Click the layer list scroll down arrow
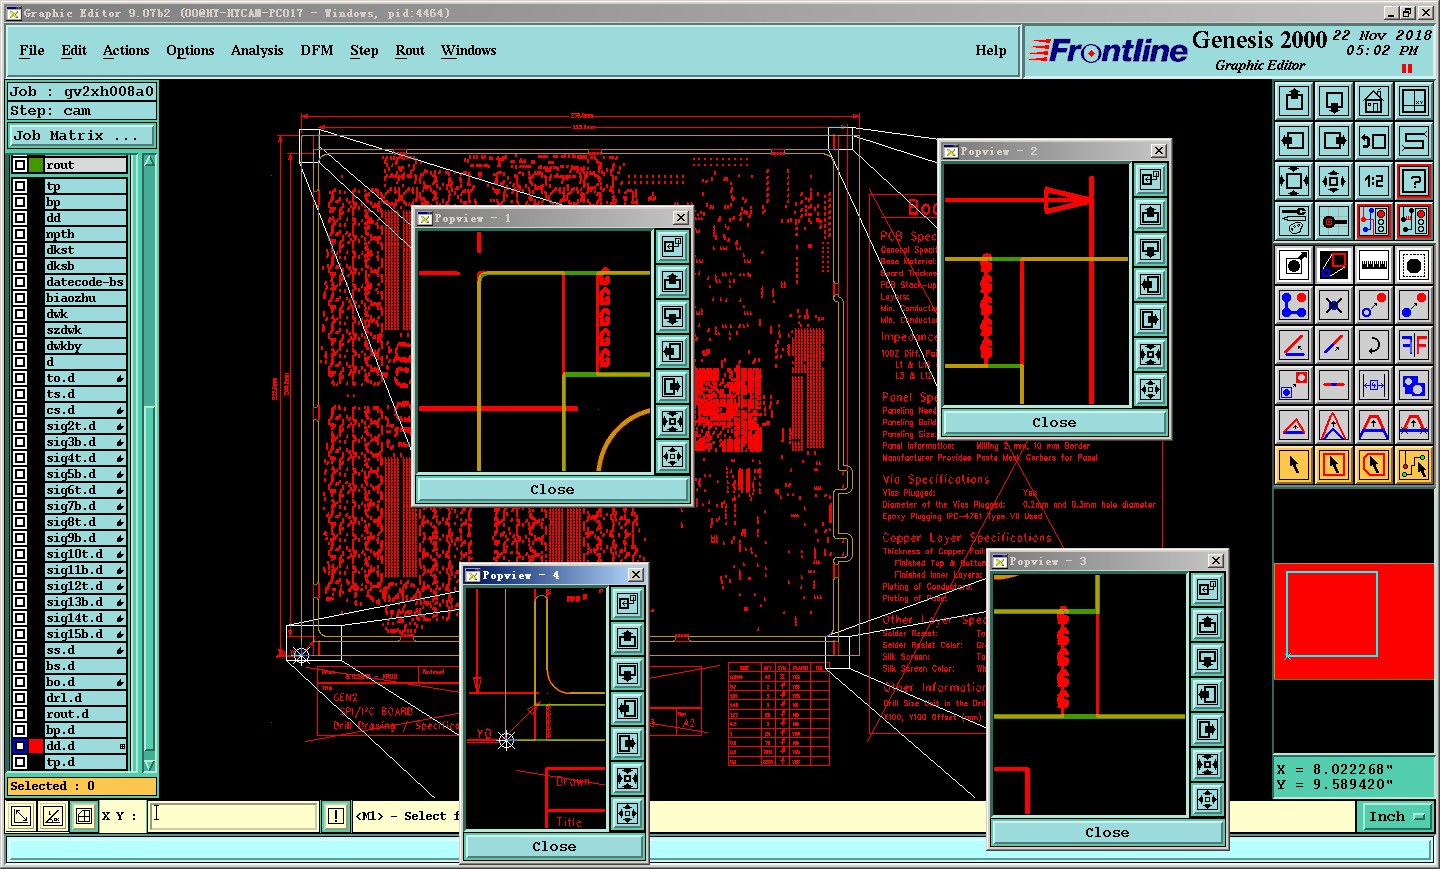This screenshot has width=1440, height=869. click(x=149, y=765)
